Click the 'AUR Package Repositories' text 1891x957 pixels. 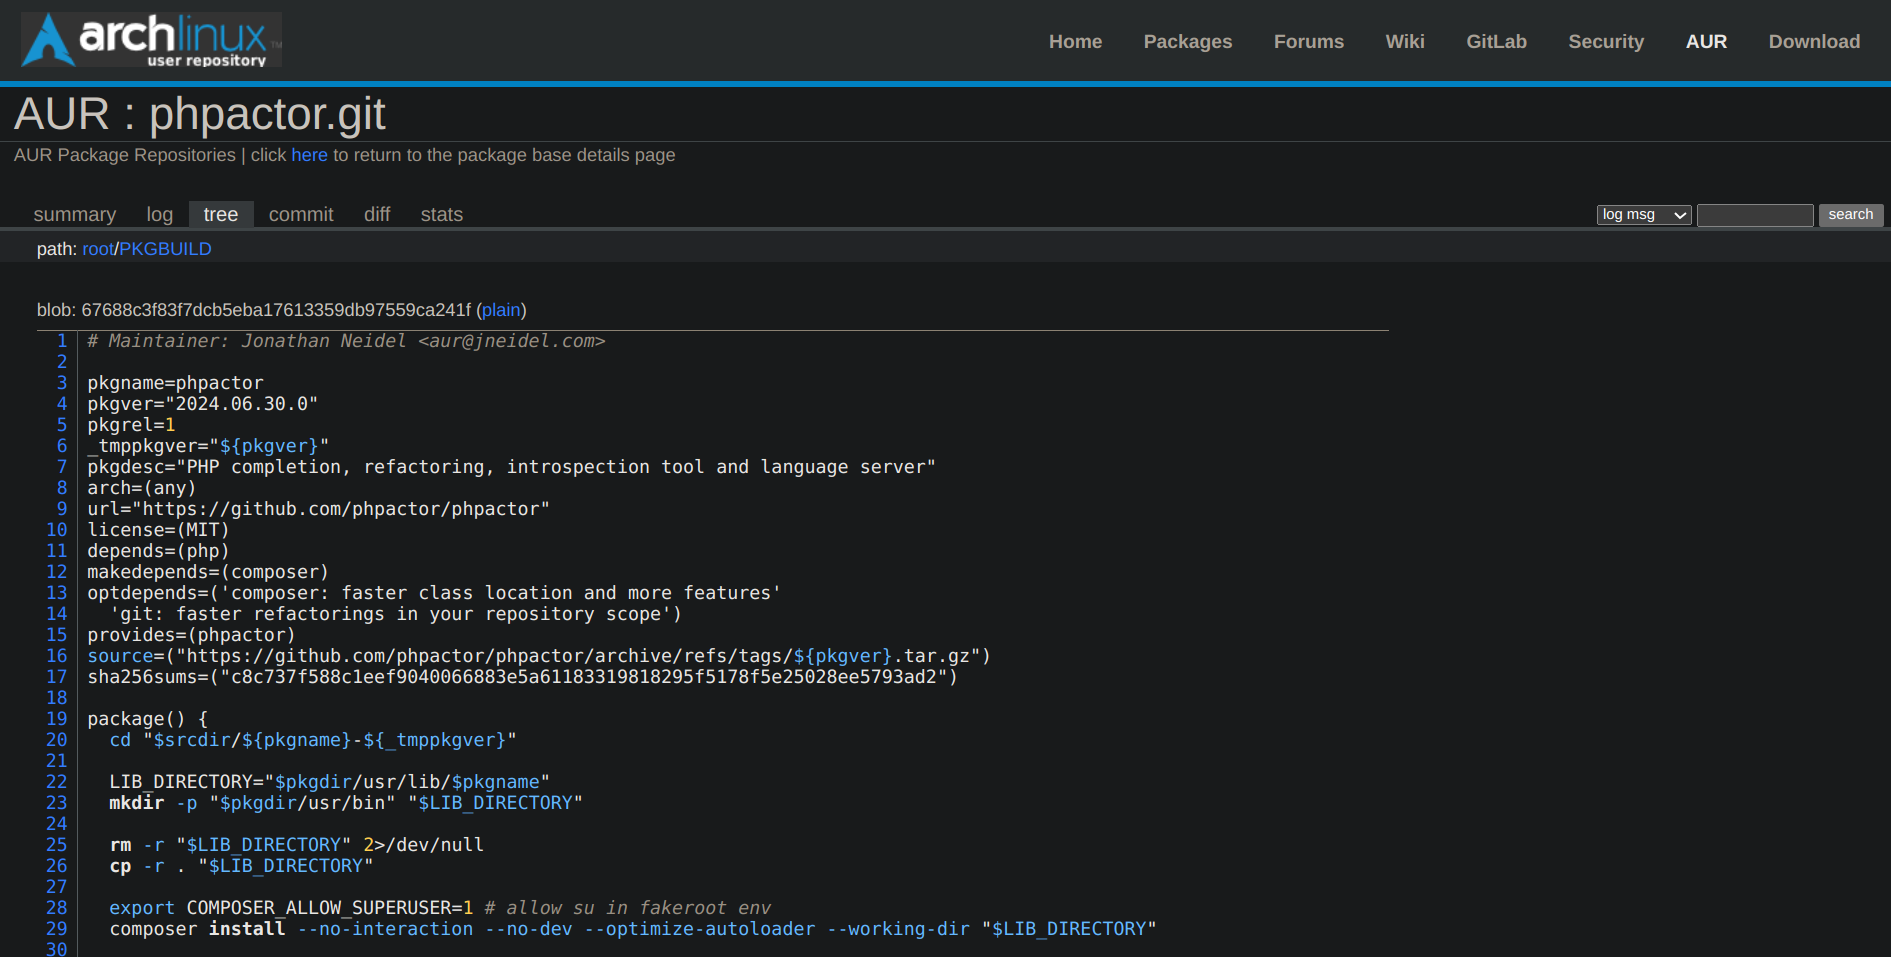(125, 155)
